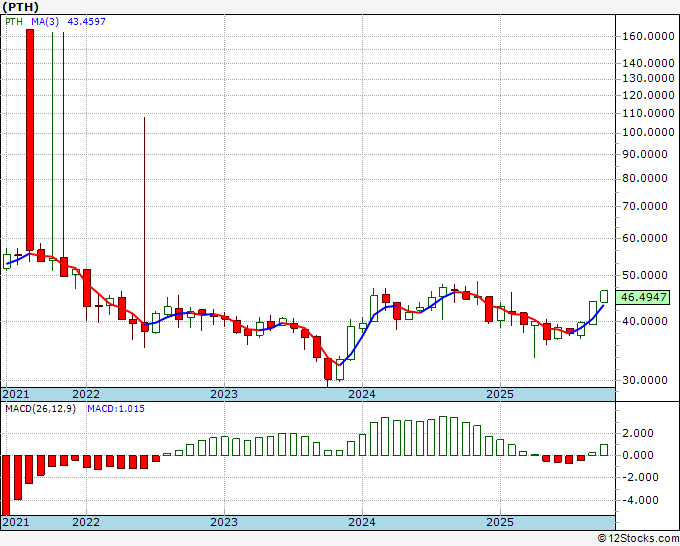Screen dimensions: 680x546
Task: Click the tall red 2021 candlestick body
Action: tap(30, 140)
